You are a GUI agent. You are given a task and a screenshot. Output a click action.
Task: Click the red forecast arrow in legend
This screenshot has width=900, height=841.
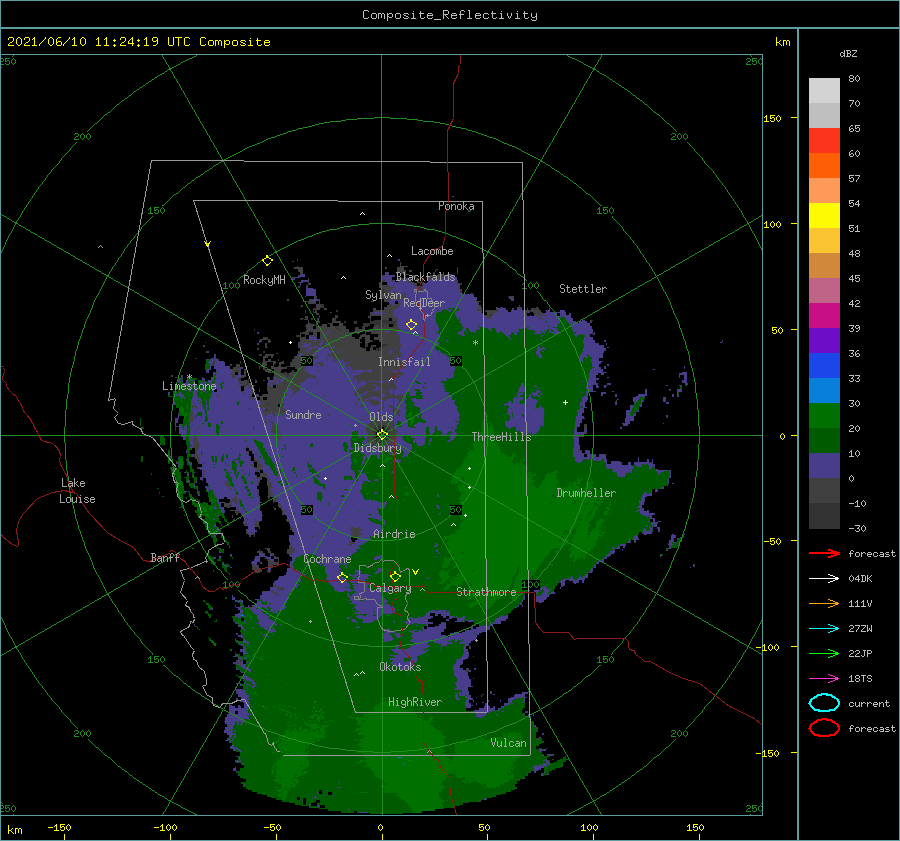coord(824,553)
